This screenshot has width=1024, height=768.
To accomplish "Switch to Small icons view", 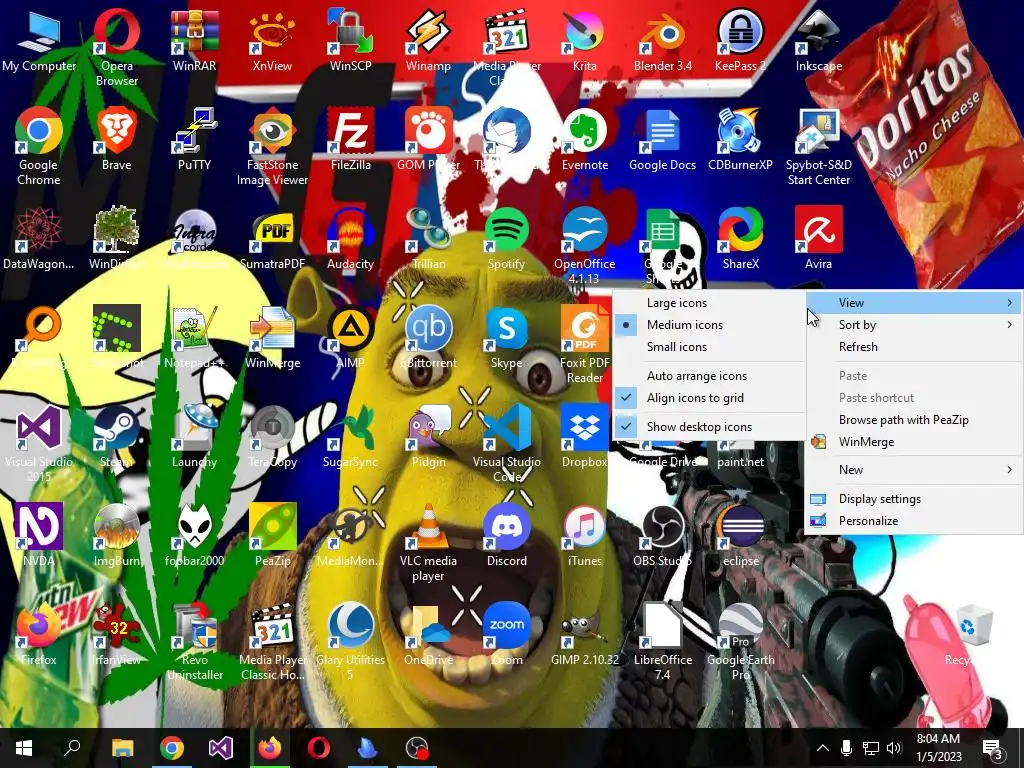I will coord(709,347).
